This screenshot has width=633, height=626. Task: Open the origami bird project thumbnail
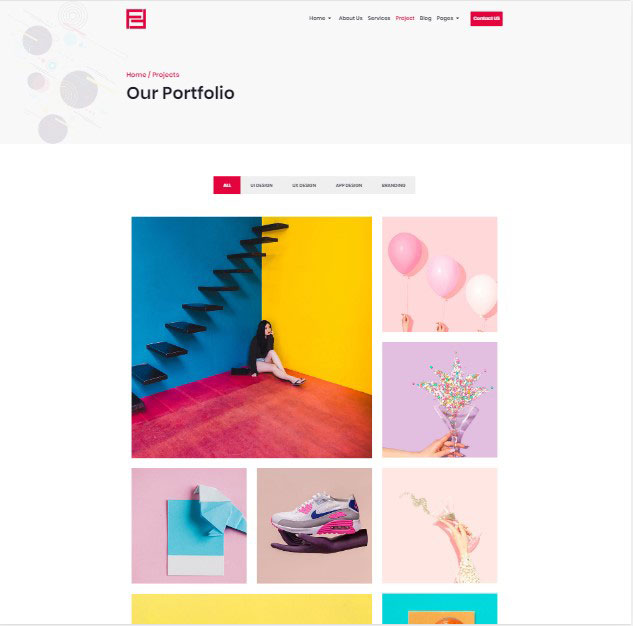(189, 526)
